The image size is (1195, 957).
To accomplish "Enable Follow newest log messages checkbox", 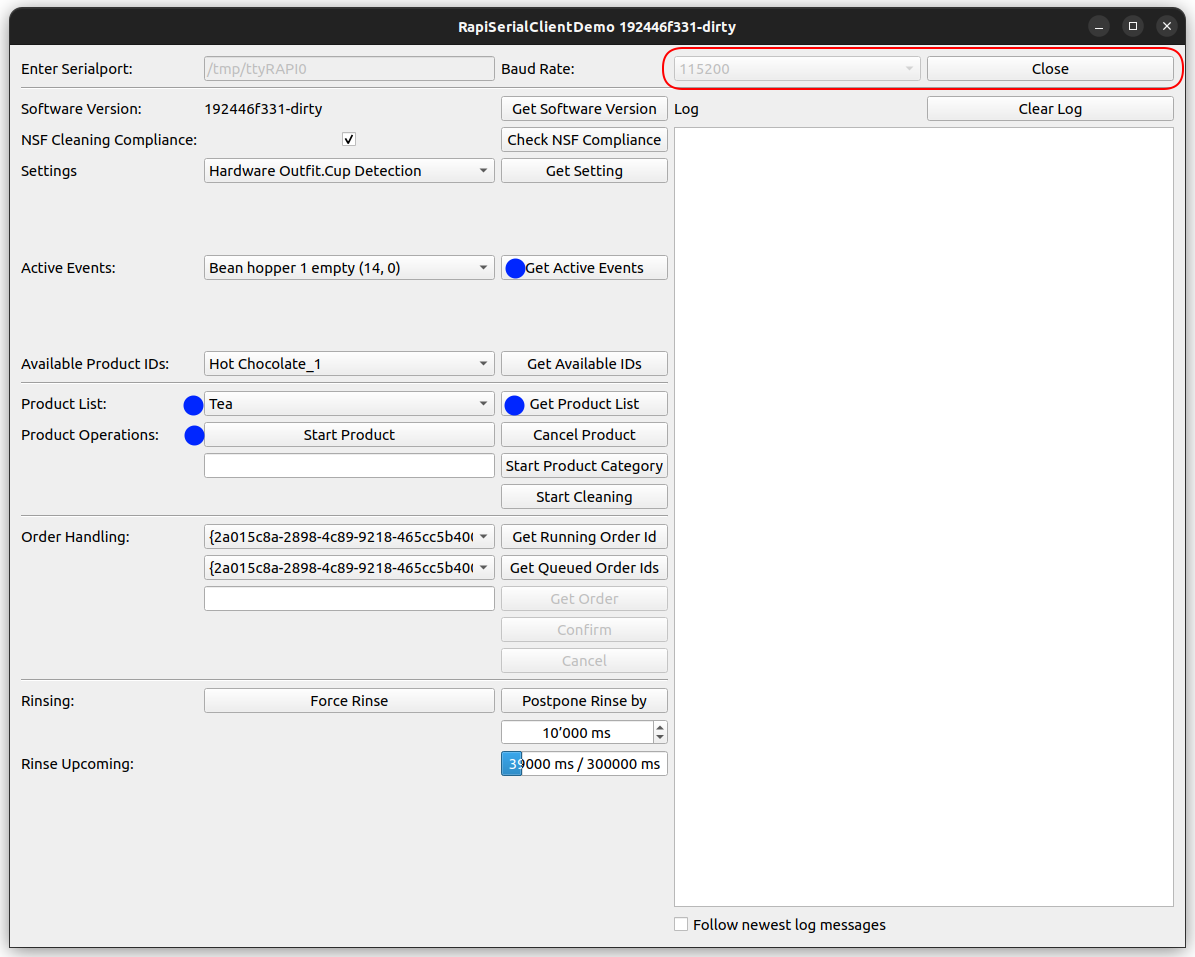I will click(681, 925).
